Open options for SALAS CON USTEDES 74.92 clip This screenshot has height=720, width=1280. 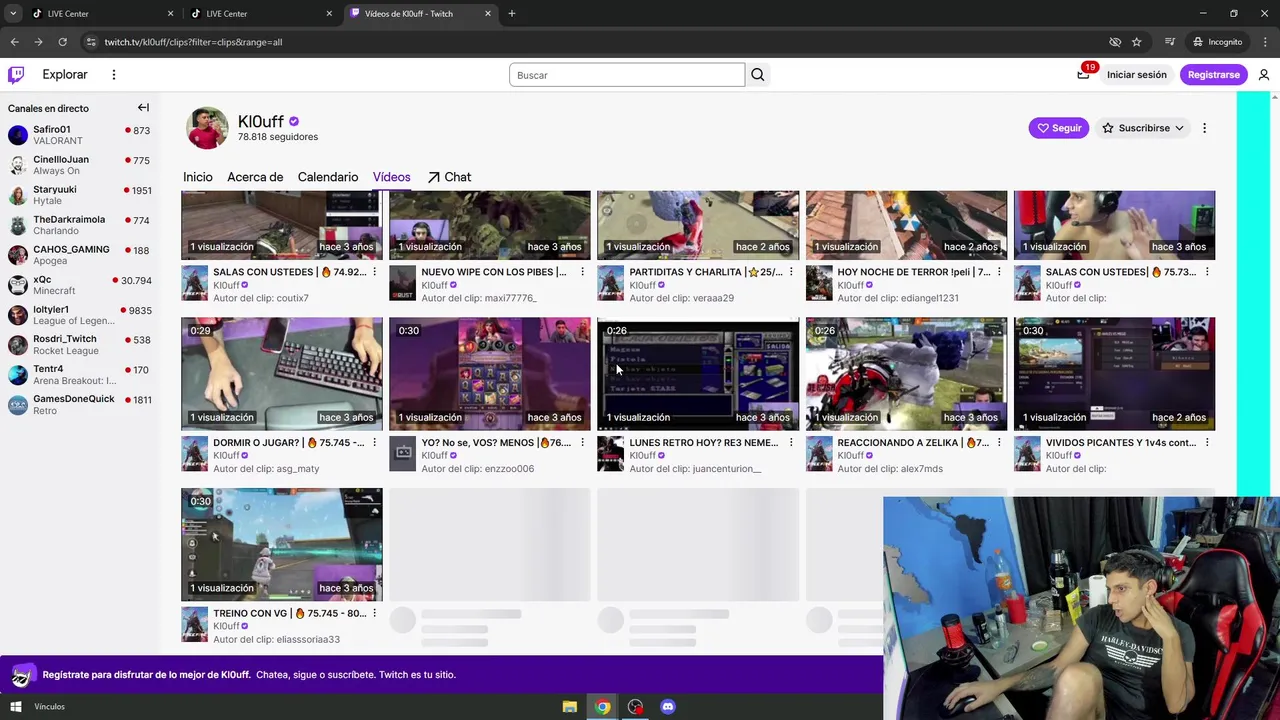point(375,272)
